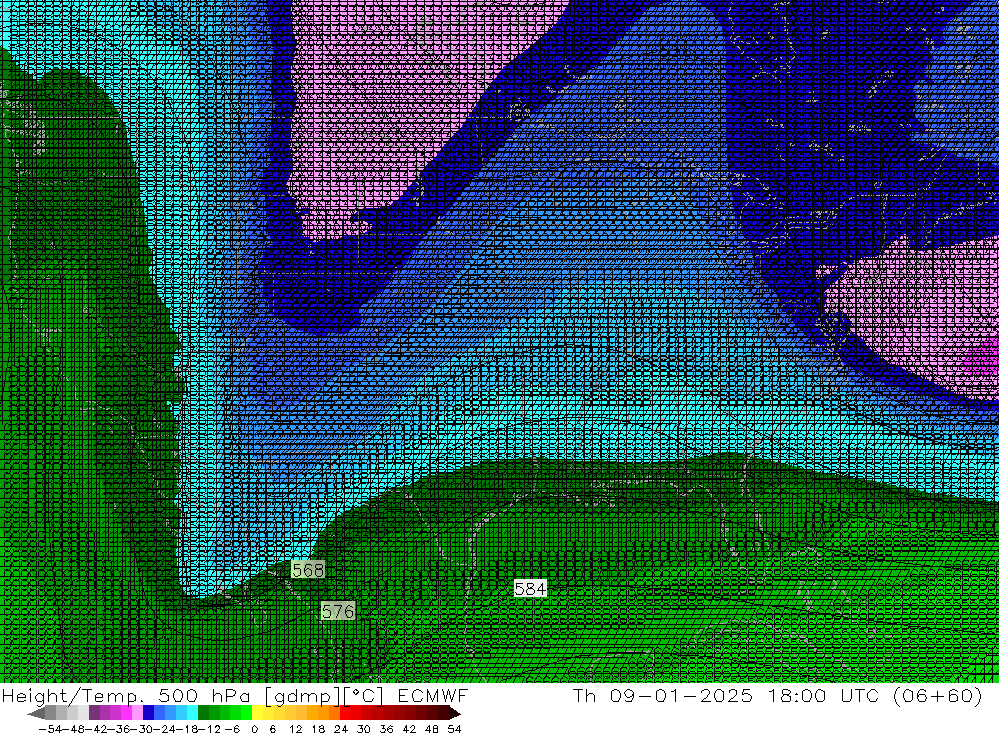Pick the cyan legend swatch
The width and height of the screenshot is (1000, 733).
192,713
